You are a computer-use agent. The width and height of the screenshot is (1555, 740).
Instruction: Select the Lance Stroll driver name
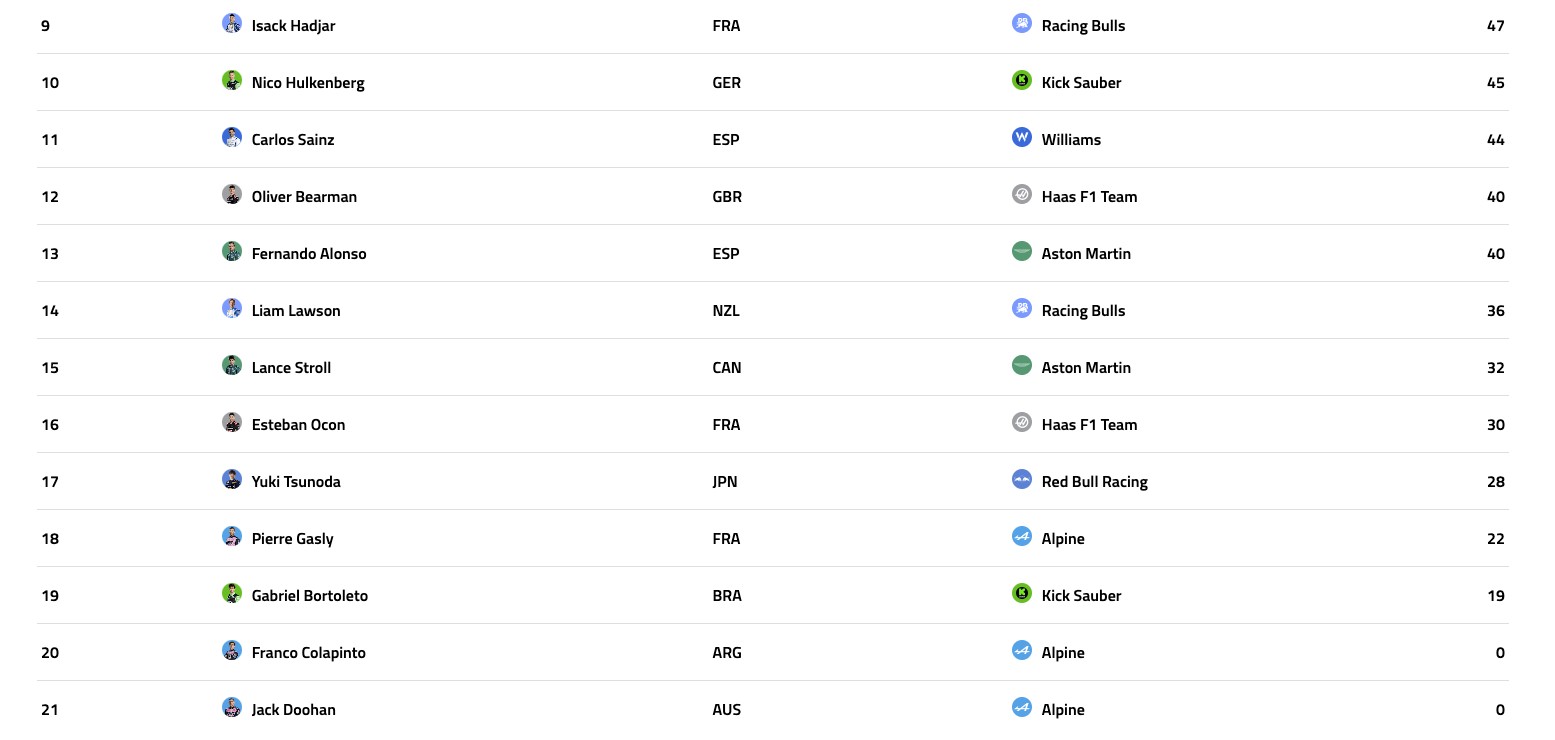291,368
